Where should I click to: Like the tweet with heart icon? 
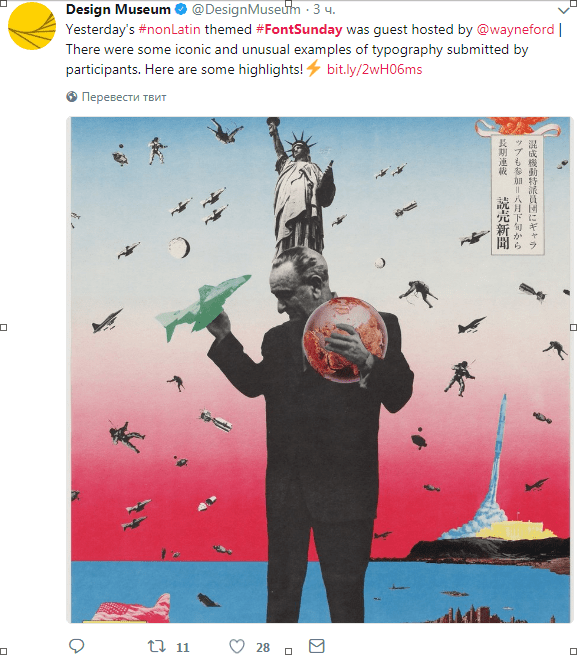[237, 646]
